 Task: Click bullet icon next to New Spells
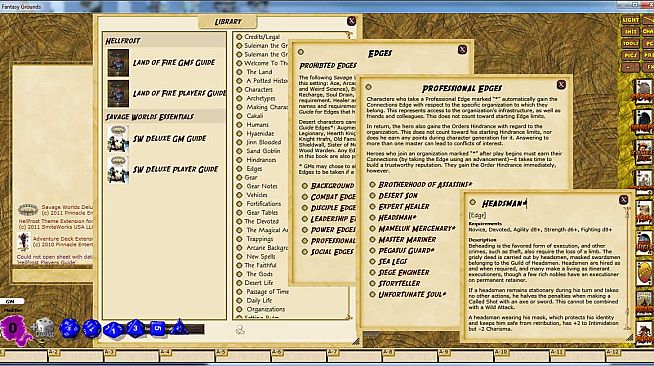pos(239,257)
